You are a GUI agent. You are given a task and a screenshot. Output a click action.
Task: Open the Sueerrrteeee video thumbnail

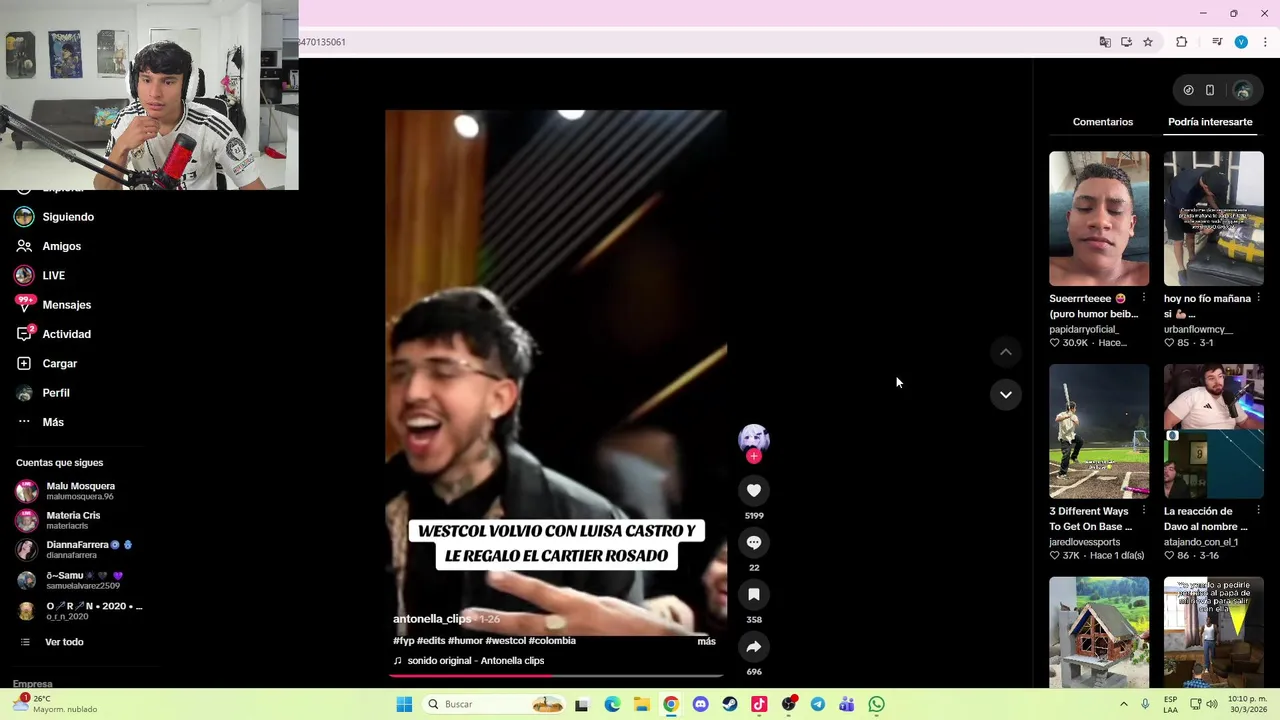(x=1099, y=218)
